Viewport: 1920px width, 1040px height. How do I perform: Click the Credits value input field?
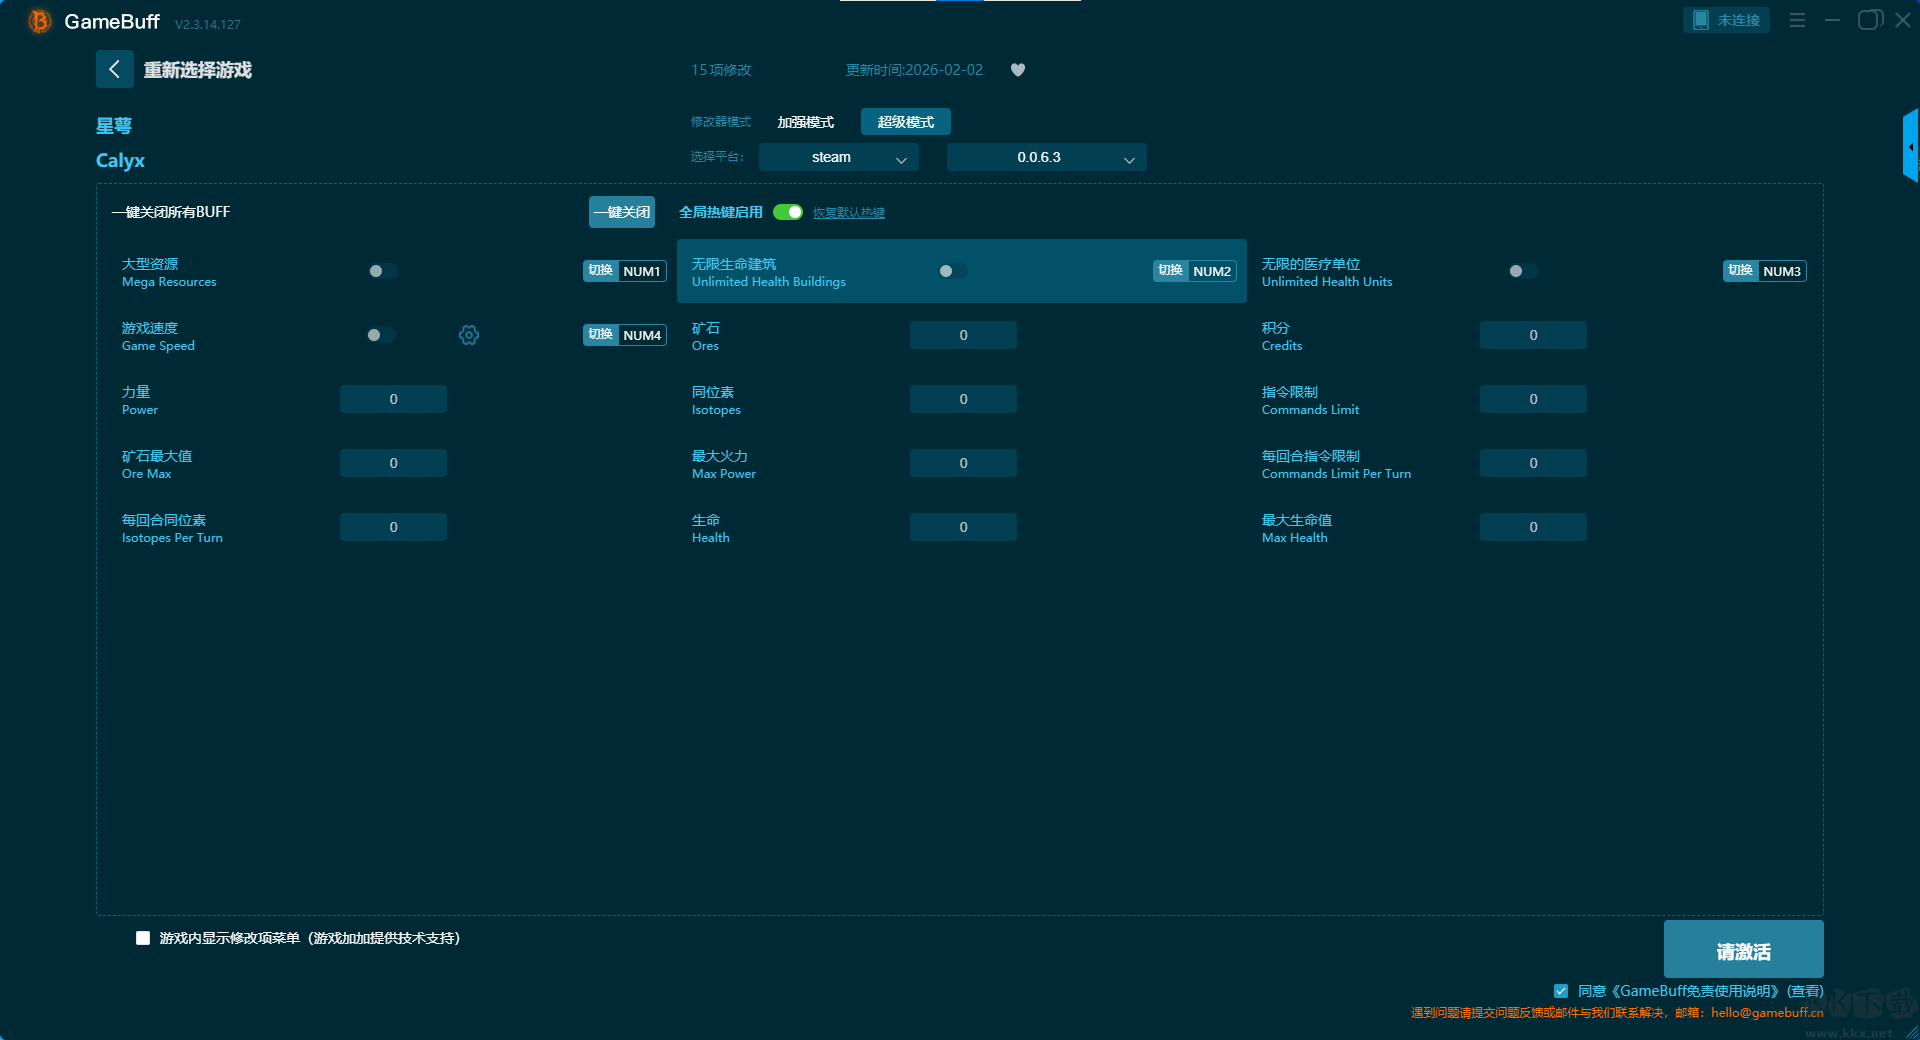tap(1532, 335)
